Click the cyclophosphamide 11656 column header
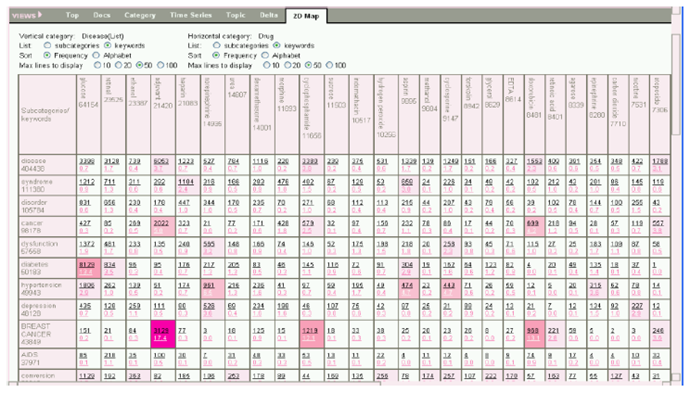The image size is (690, 393). point(311,114)
